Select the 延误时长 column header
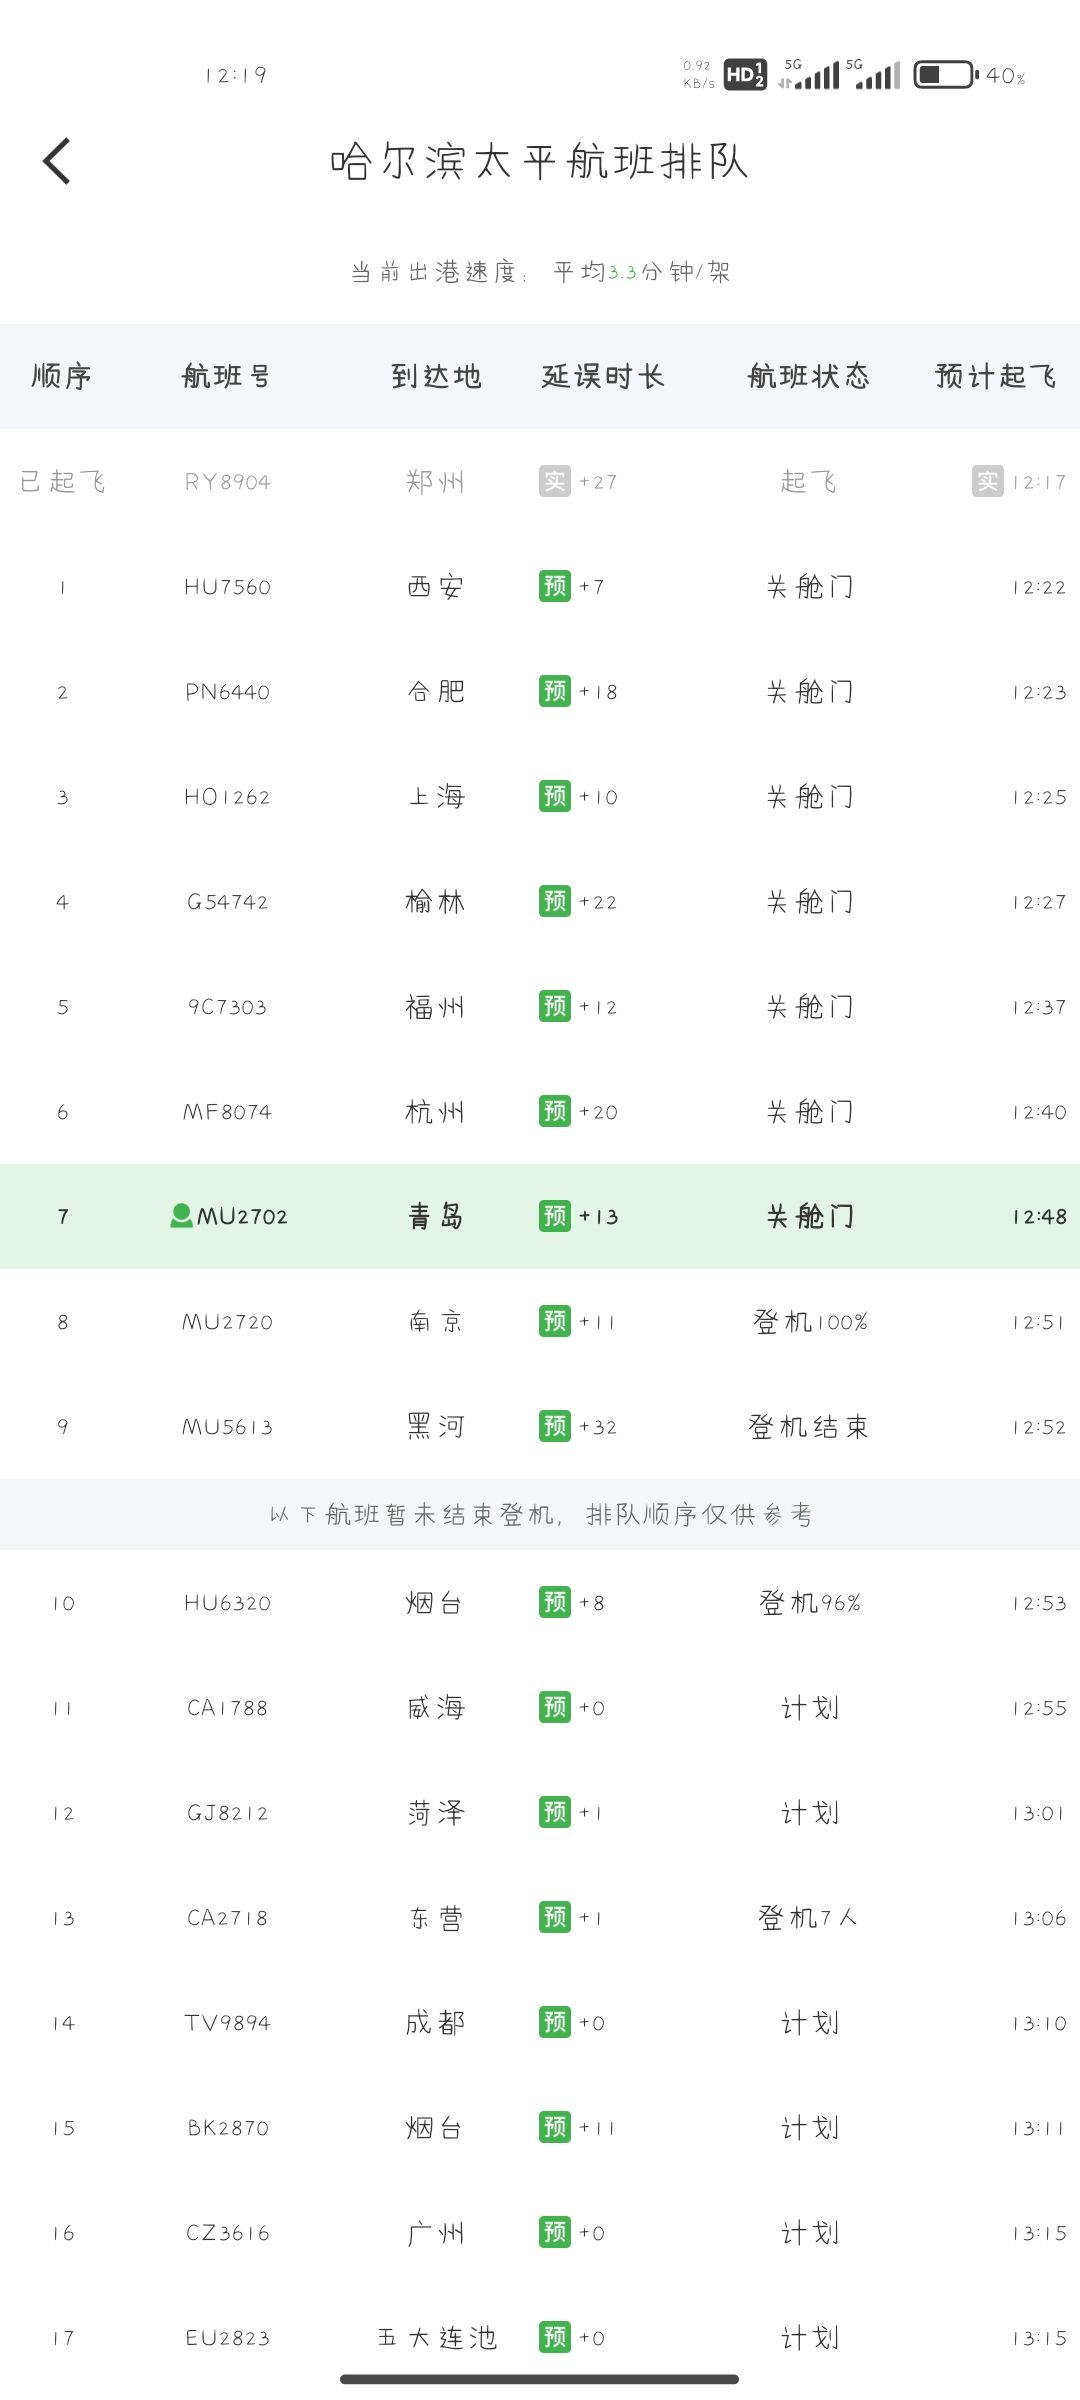 (603, 377)
